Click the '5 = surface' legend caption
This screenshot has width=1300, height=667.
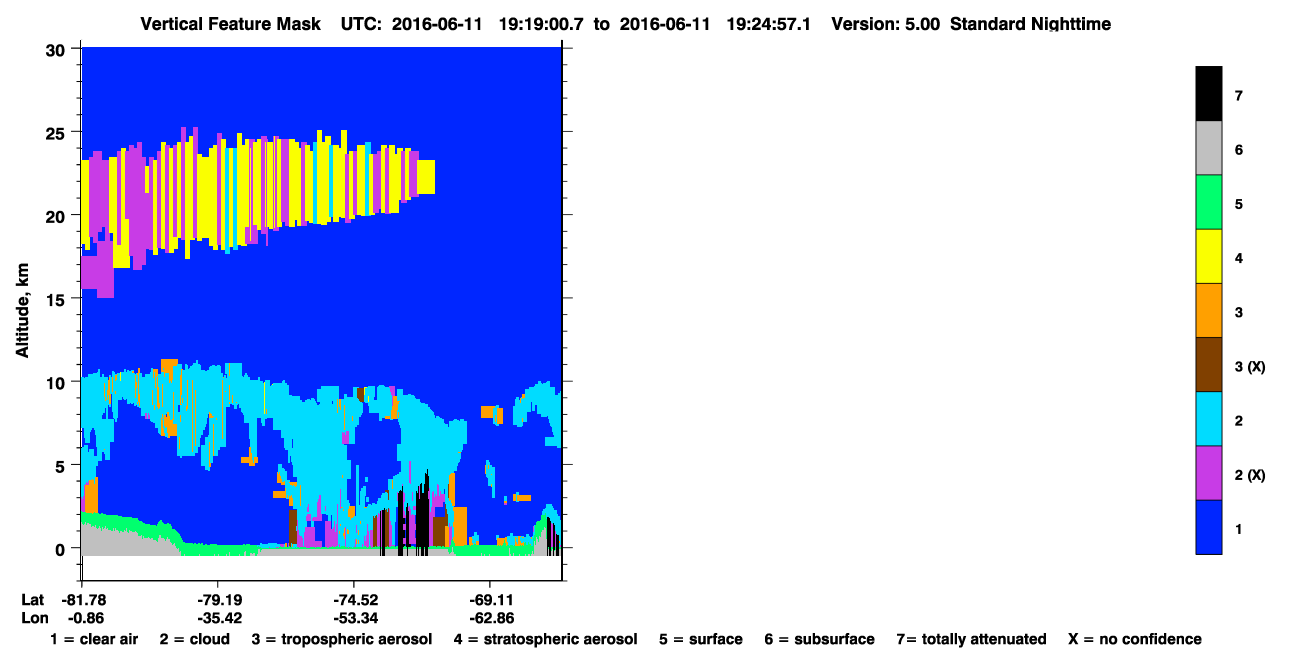click(700, 639)
